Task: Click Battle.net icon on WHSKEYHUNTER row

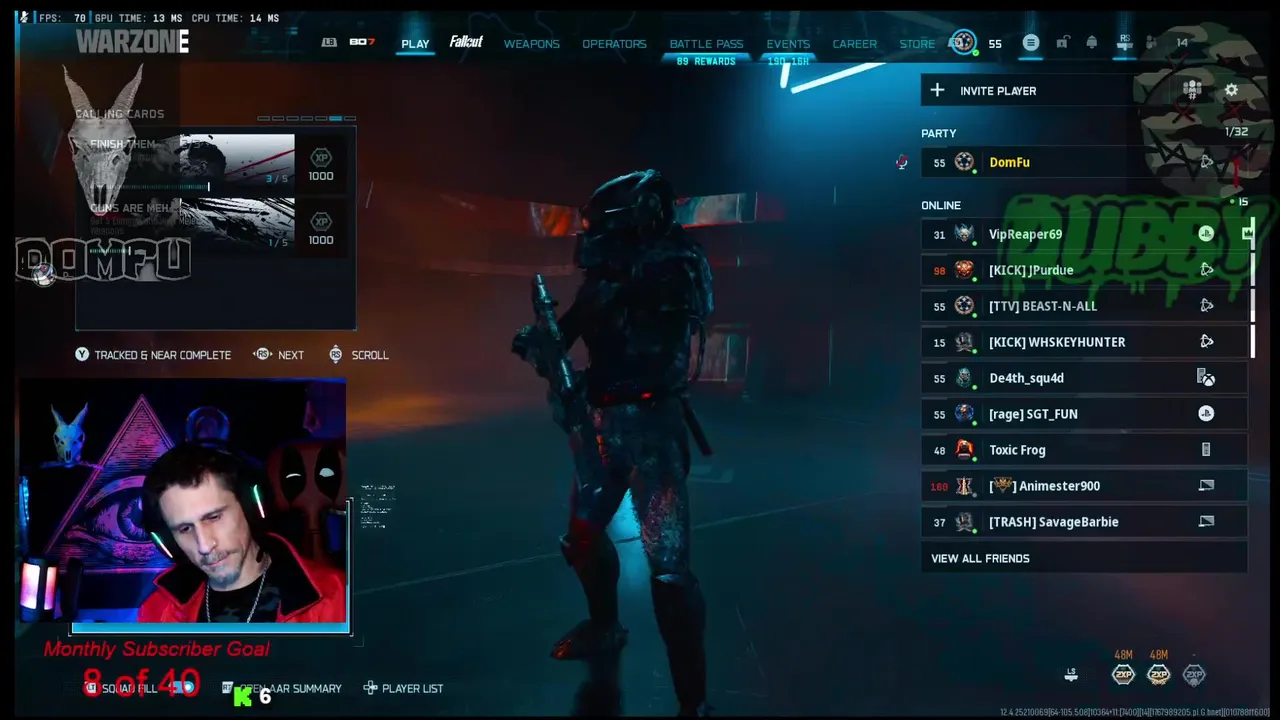Action: click(1206, 342)
